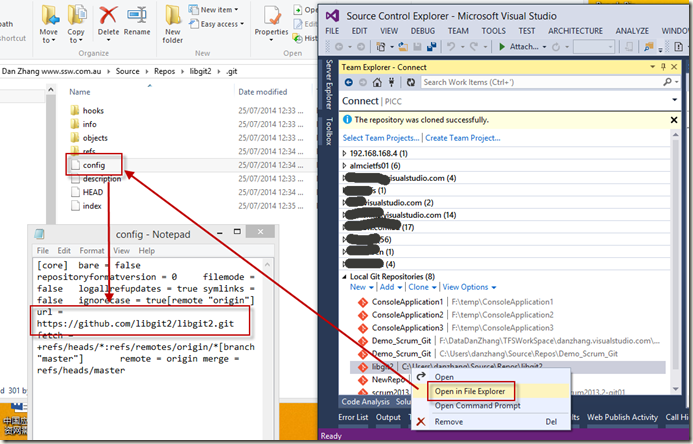
Task: Click the Visual Studio logo icon
Action: [x=332, y=16]
